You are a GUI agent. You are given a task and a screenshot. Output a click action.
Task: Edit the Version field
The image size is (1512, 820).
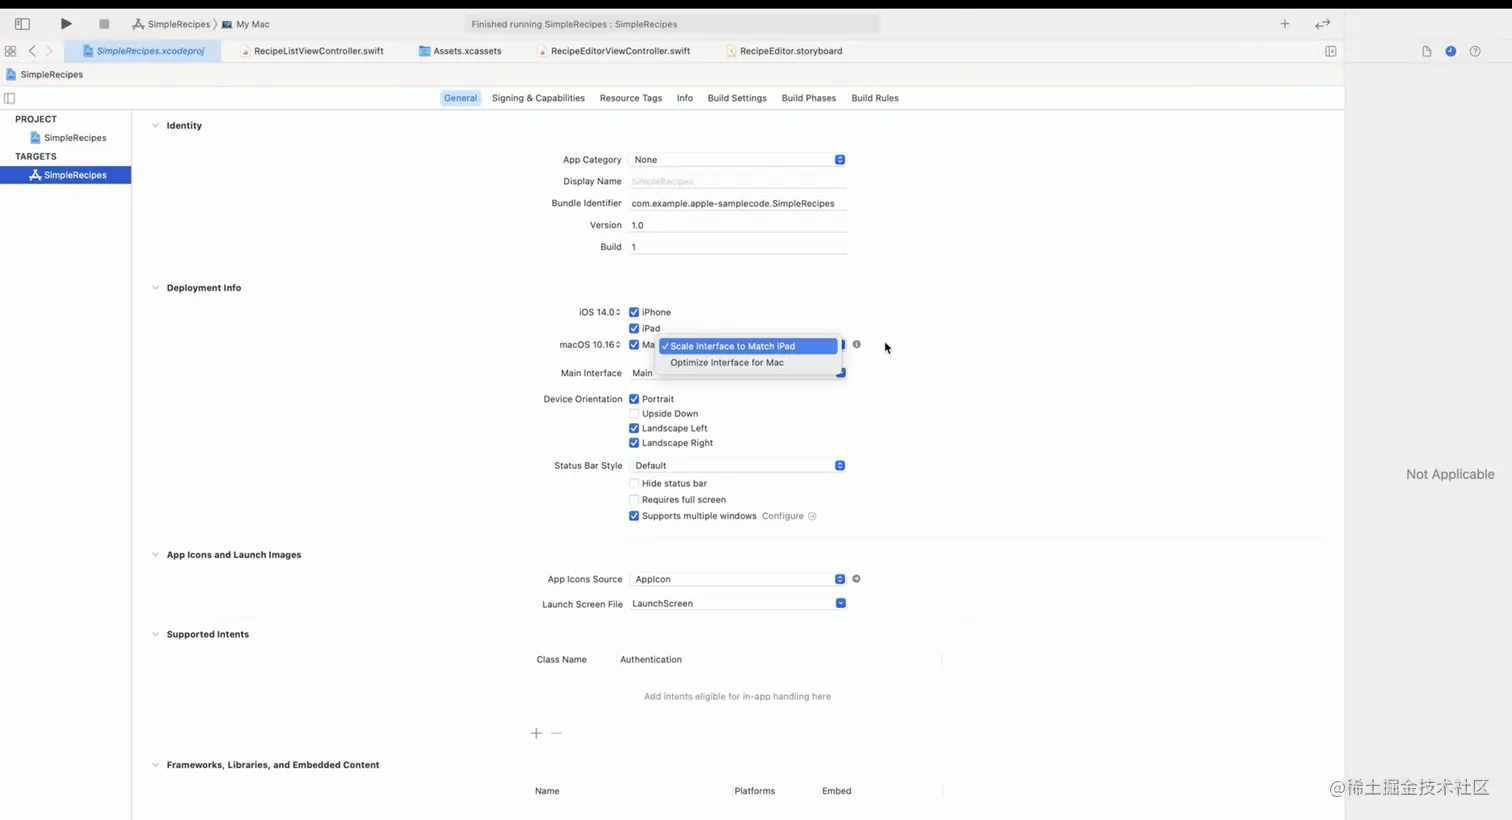tap(738, 226)
